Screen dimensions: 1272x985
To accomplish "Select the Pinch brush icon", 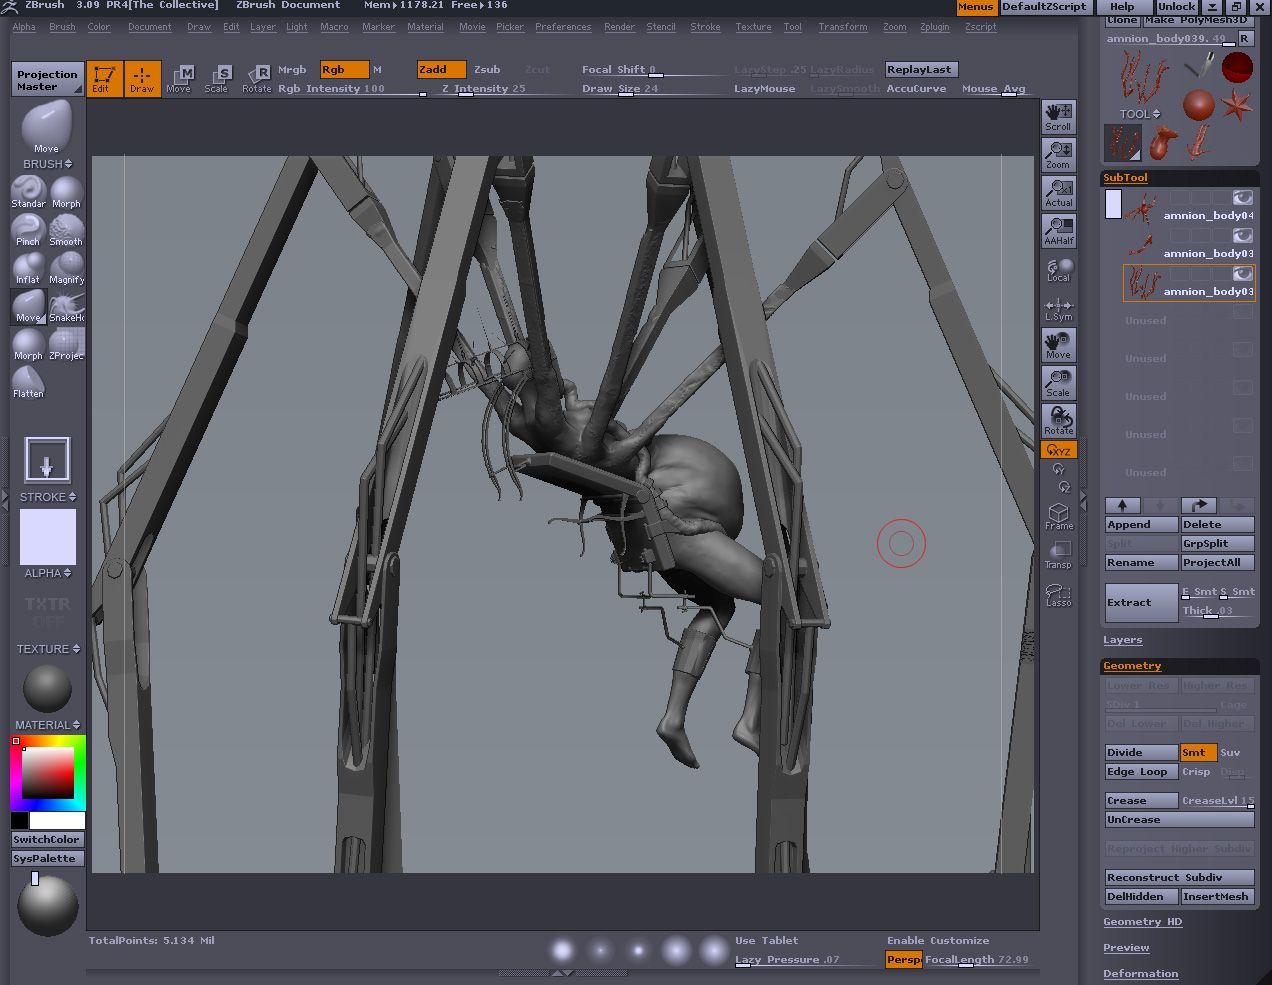I will tap(28, 230).
